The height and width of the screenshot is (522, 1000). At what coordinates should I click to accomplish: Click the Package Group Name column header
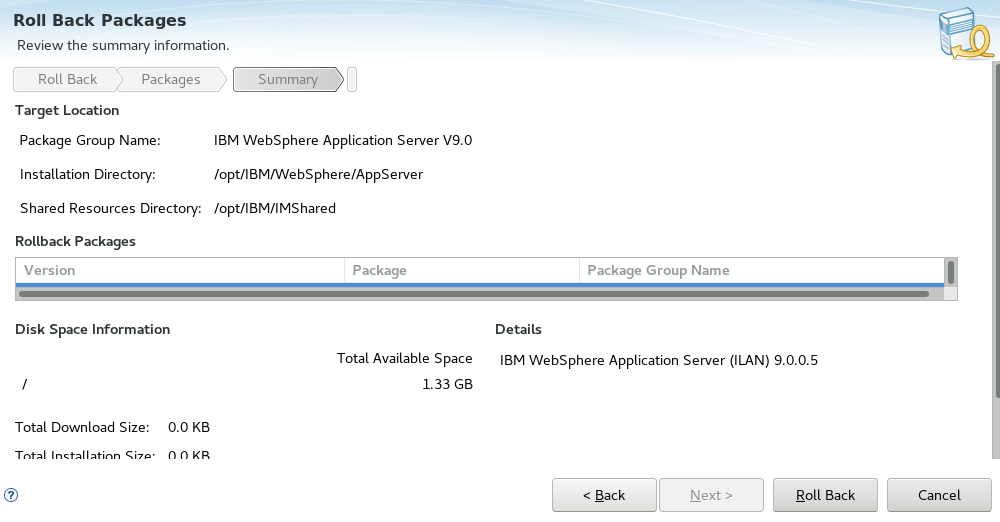click(761, 271)
